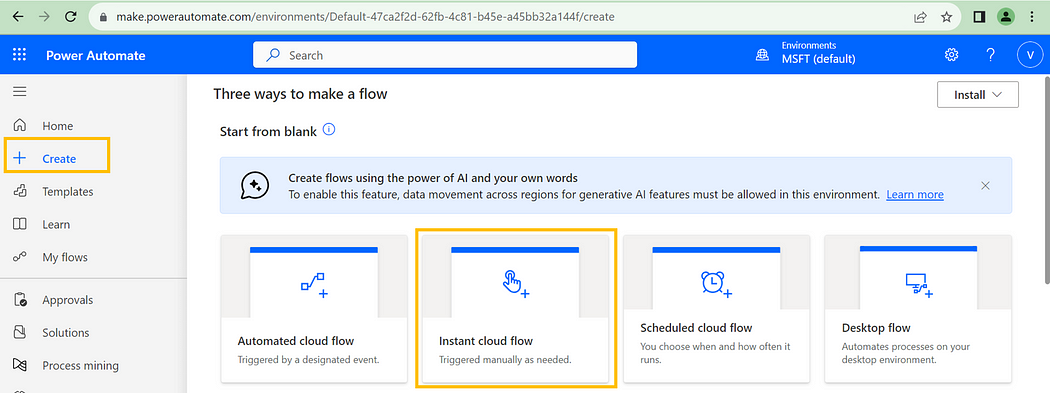The image size is (1050, 393).
Task: Expand the Install dropdown button
Action: point(978,94)
